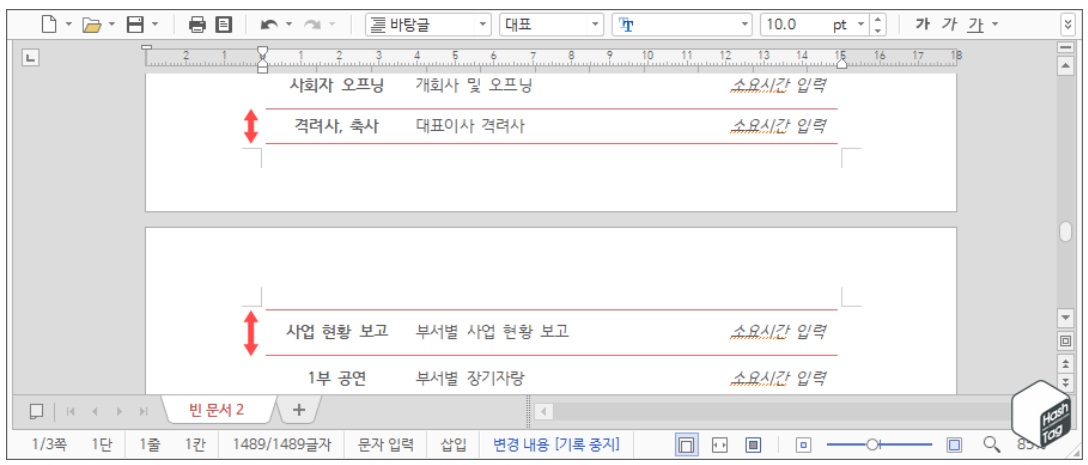Viewport: 1088px width, 465px height.
Task: Open the pt font size dropdown arrow
Action: coord(861,25)
